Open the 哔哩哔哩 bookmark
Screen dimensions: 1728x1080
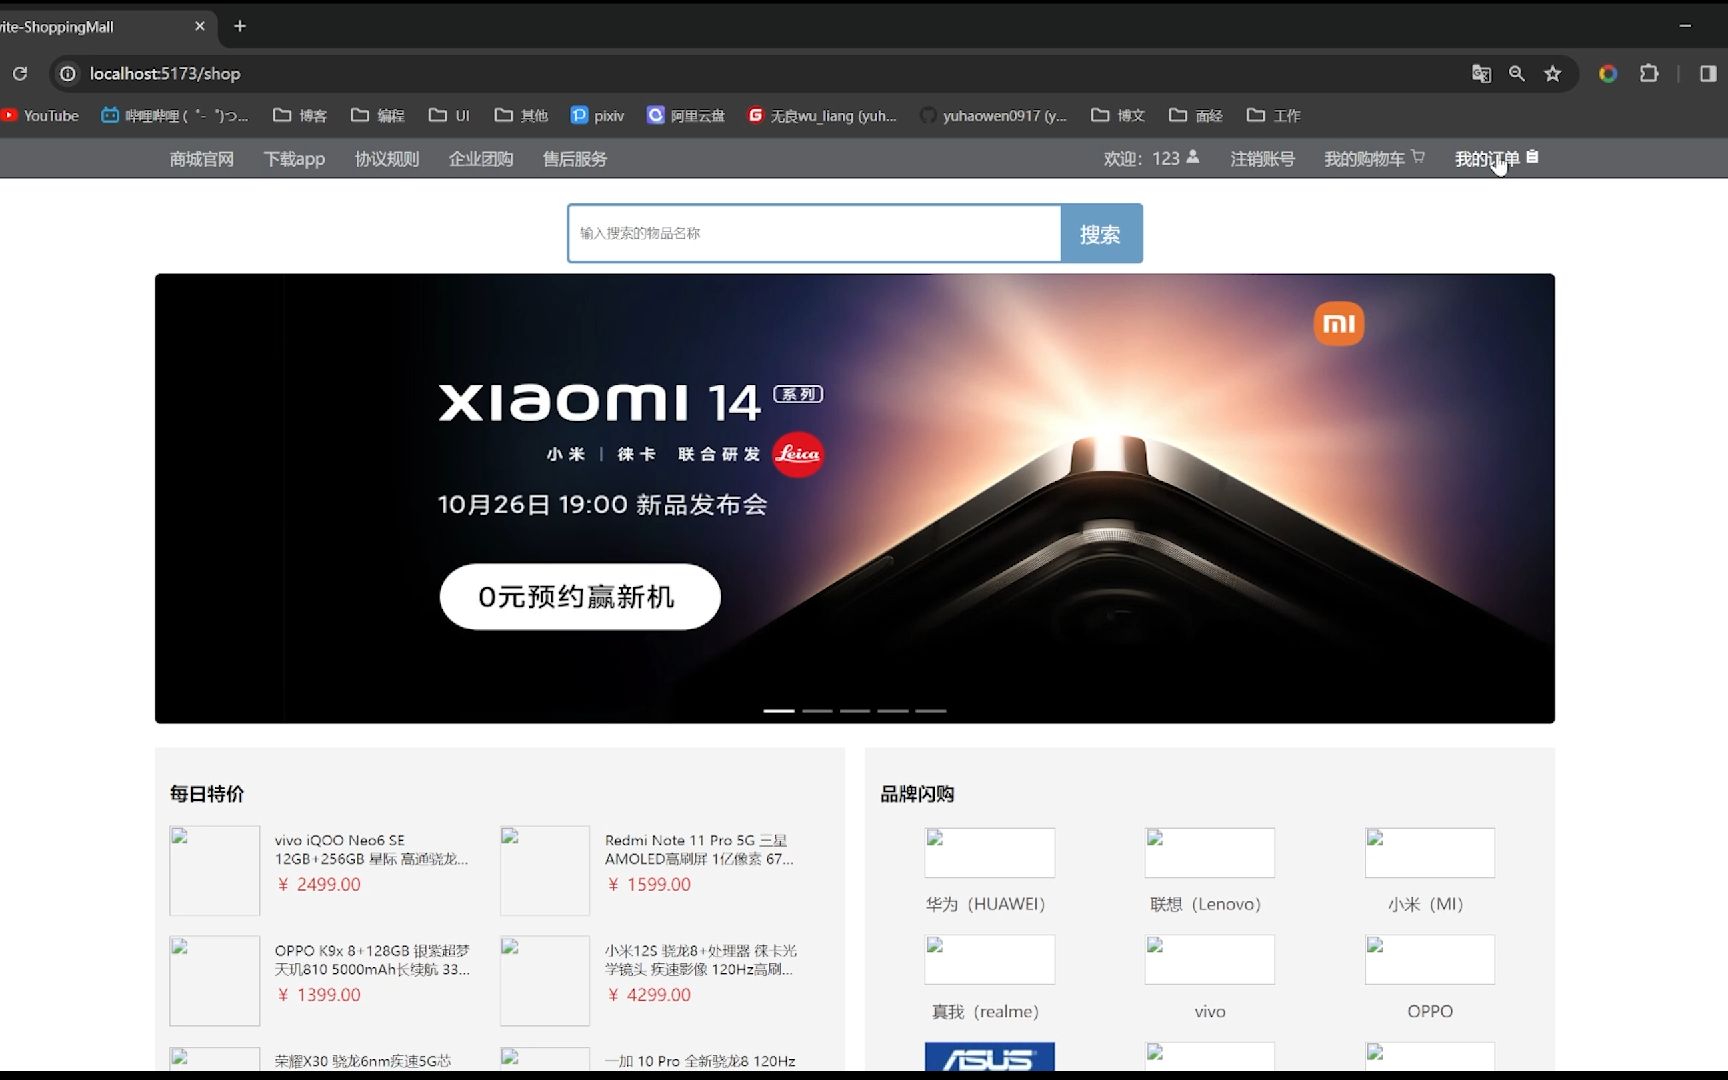click(175, 115)
